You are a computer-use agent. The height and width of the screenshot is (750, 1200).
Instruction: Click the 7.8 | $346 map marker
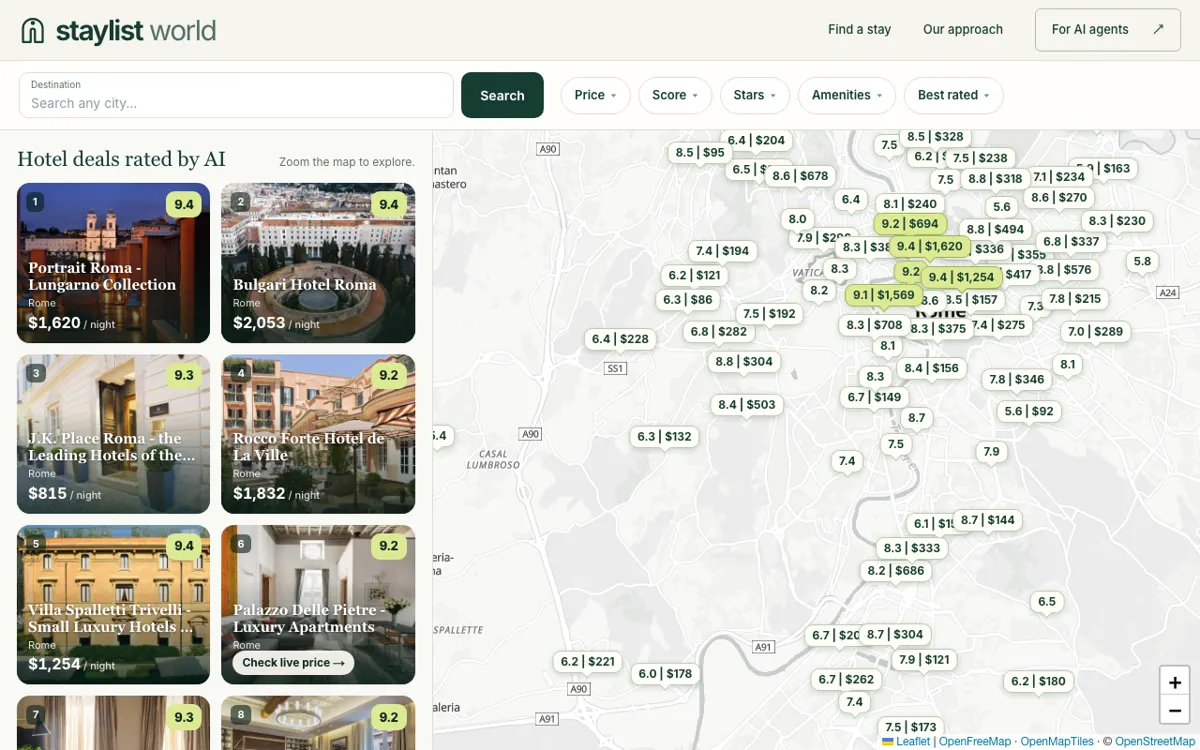pyautogui.click(x=1017, y=379)
